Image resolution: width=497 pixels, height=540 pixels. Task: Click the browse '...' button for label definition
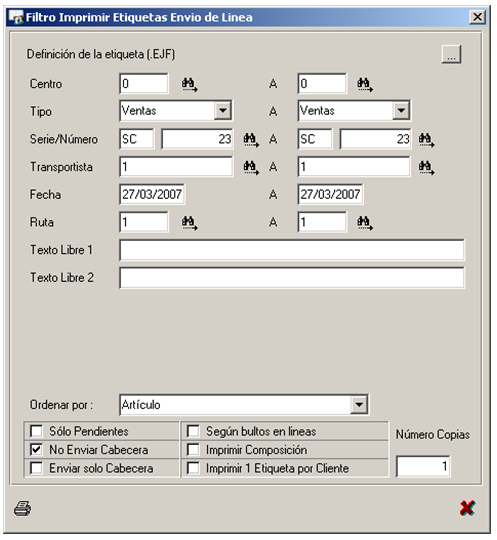(x=452, y=54)
